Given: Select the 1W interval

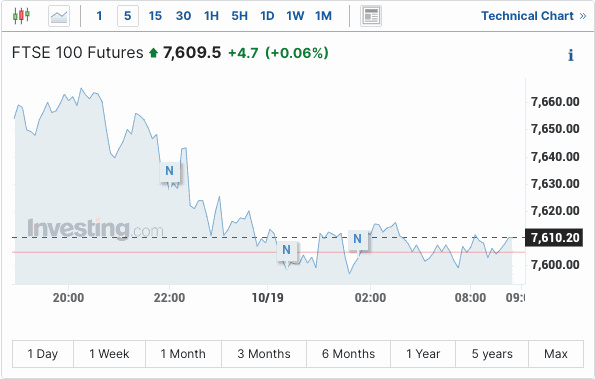Looking at the screenshot, I should coord(295,16).
